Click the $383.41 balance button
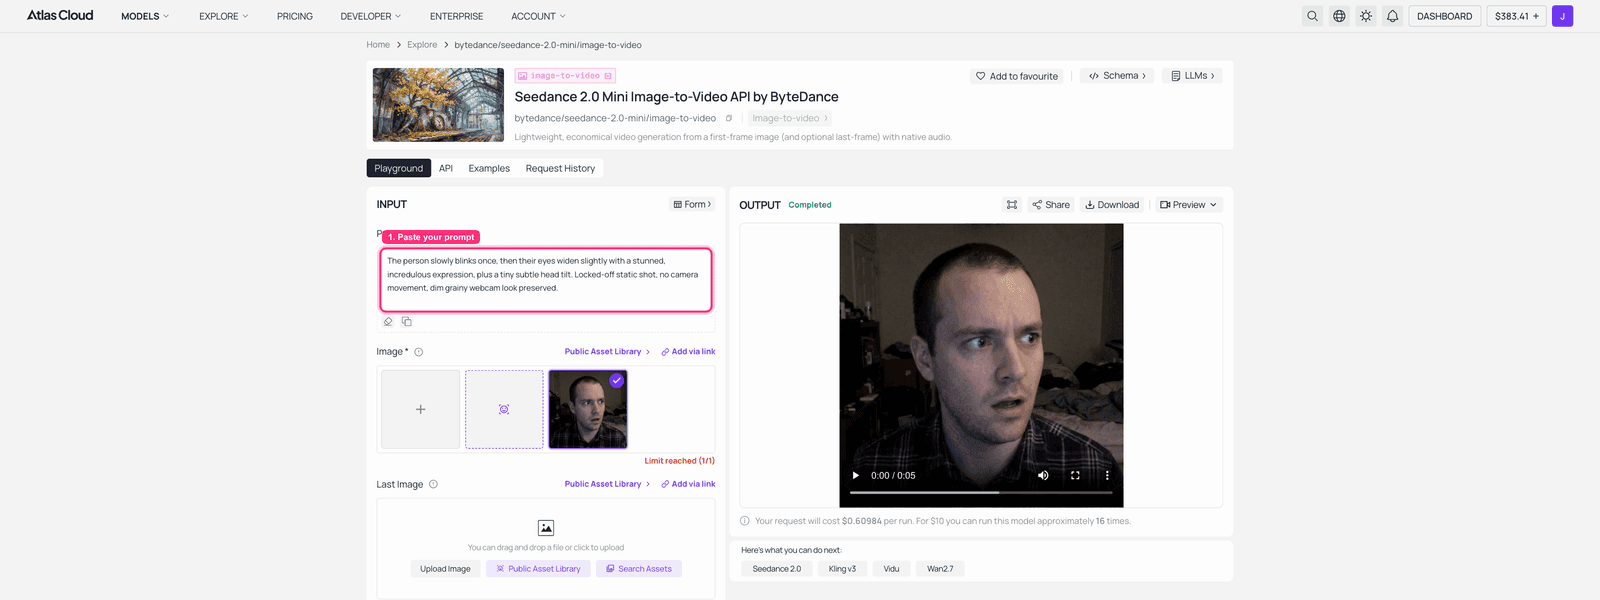This screenshot has width=1600, height=600. [x=1517, y=16]
